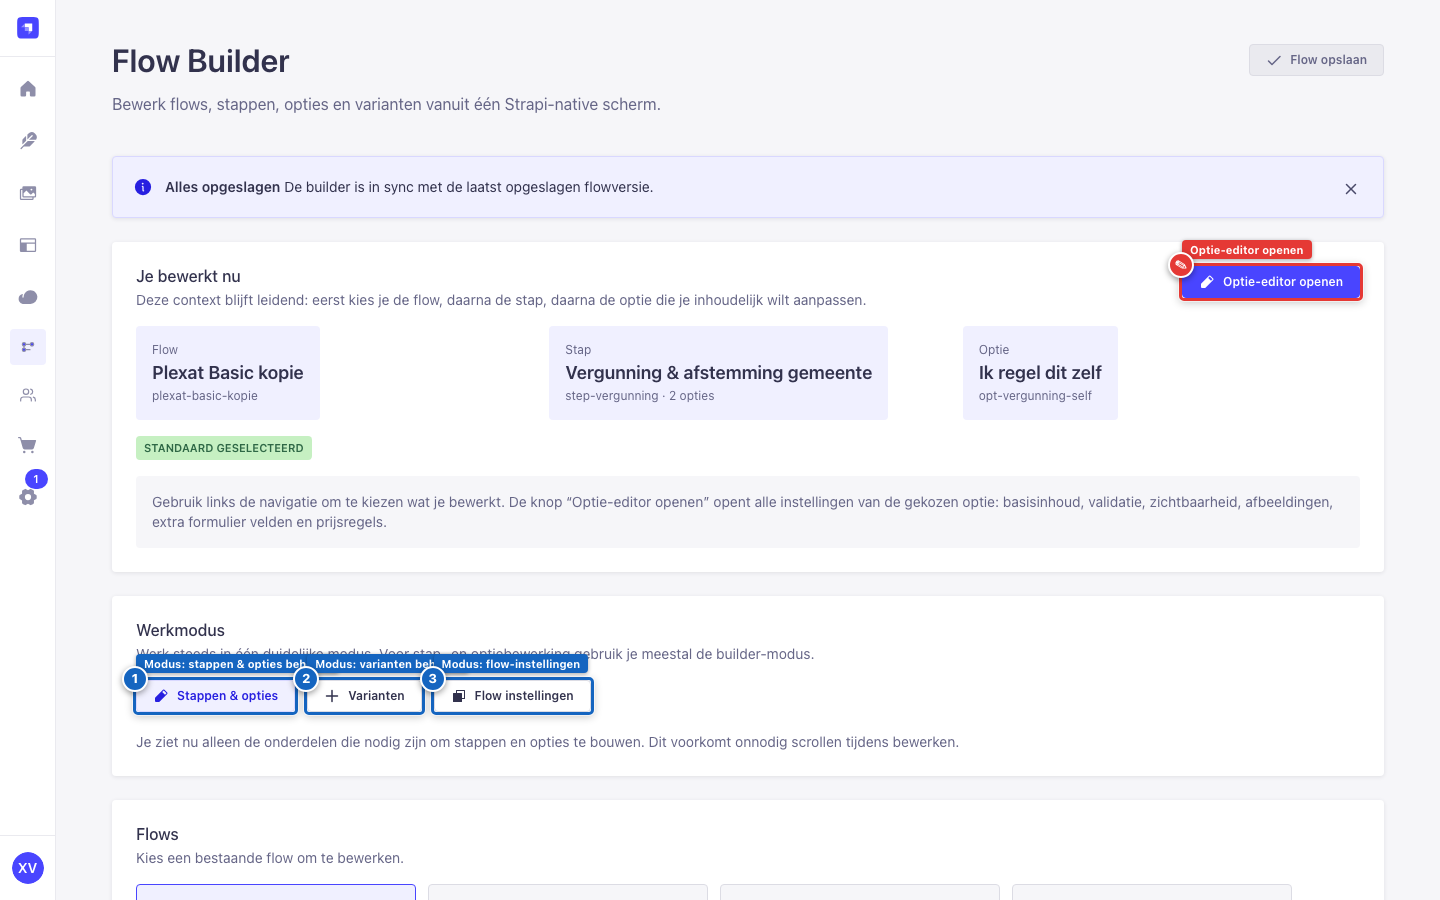Screen dimensions: 1440x900
Task: Open the cloud deploy icon in the sidebar
Action: tap(28, 297)
